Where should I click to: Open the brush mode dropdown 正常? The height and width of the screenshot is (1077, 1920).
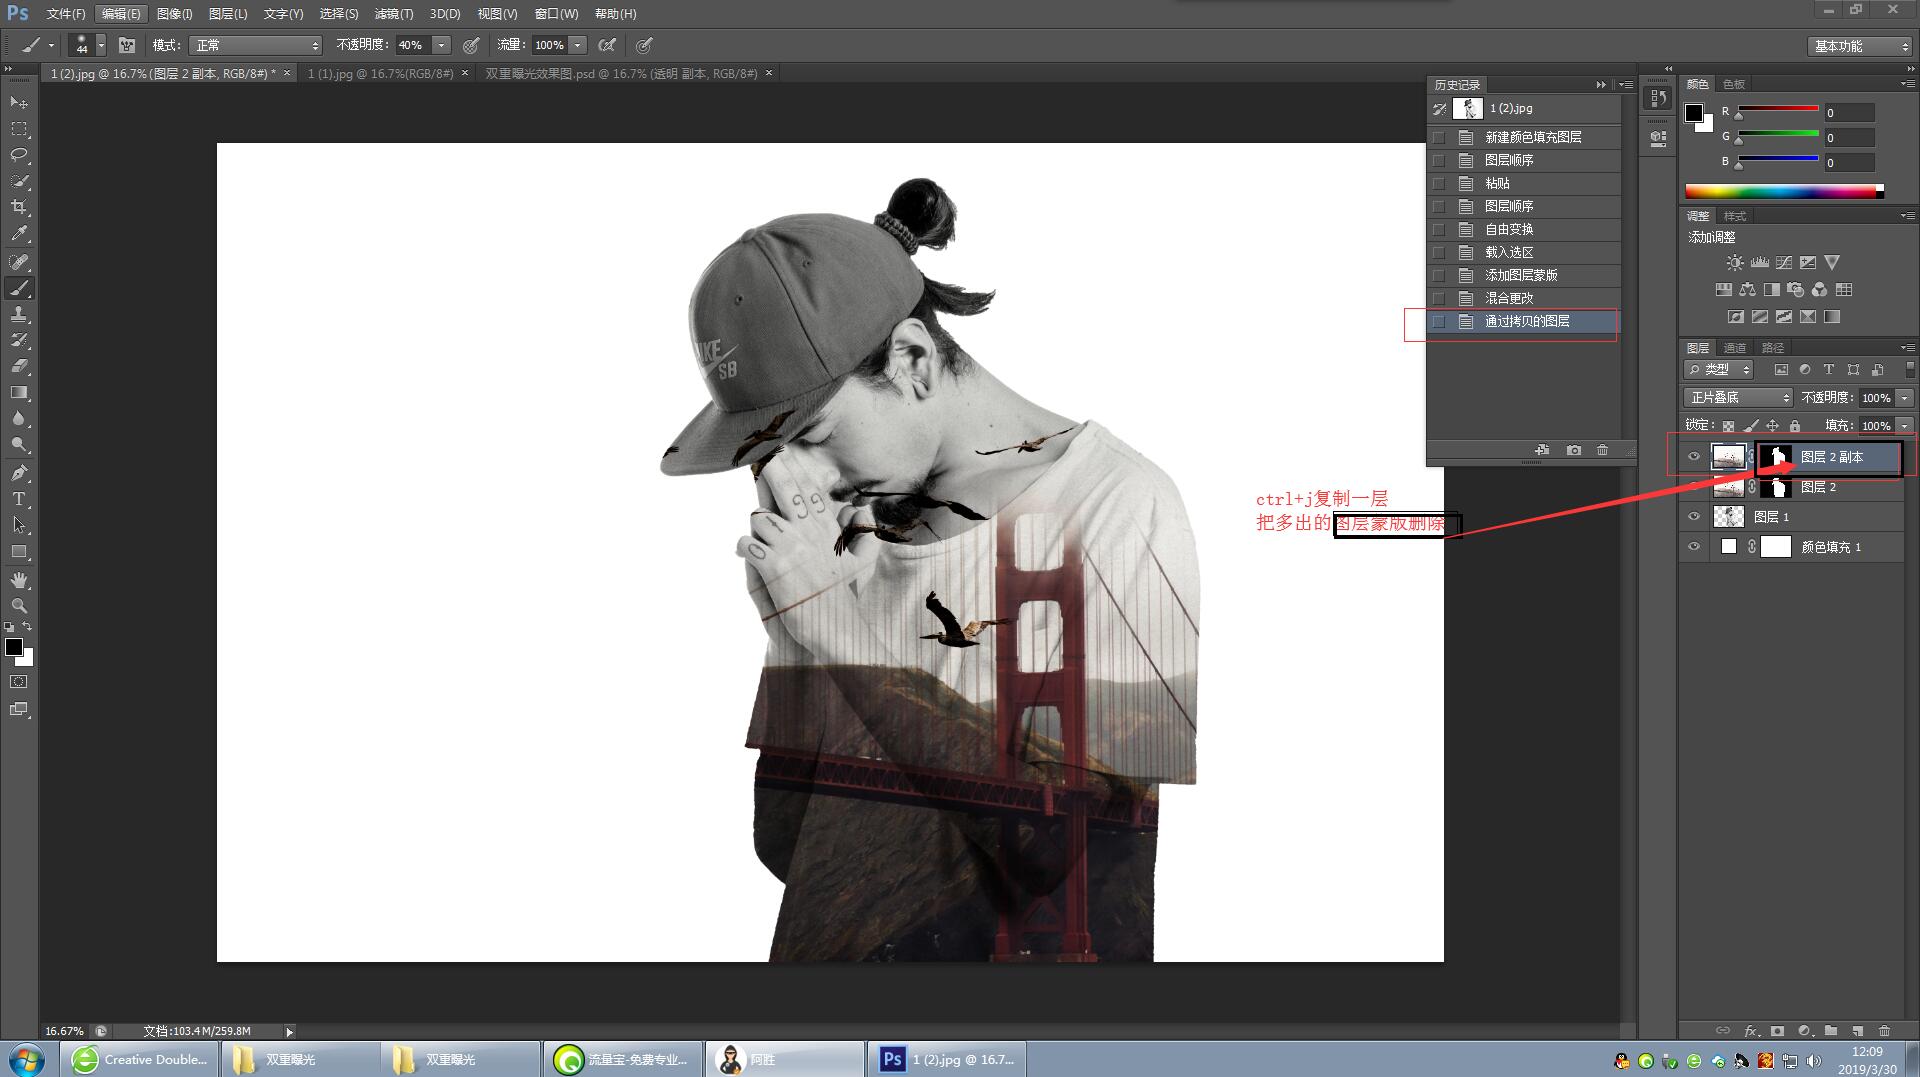[x=256, y=45]
